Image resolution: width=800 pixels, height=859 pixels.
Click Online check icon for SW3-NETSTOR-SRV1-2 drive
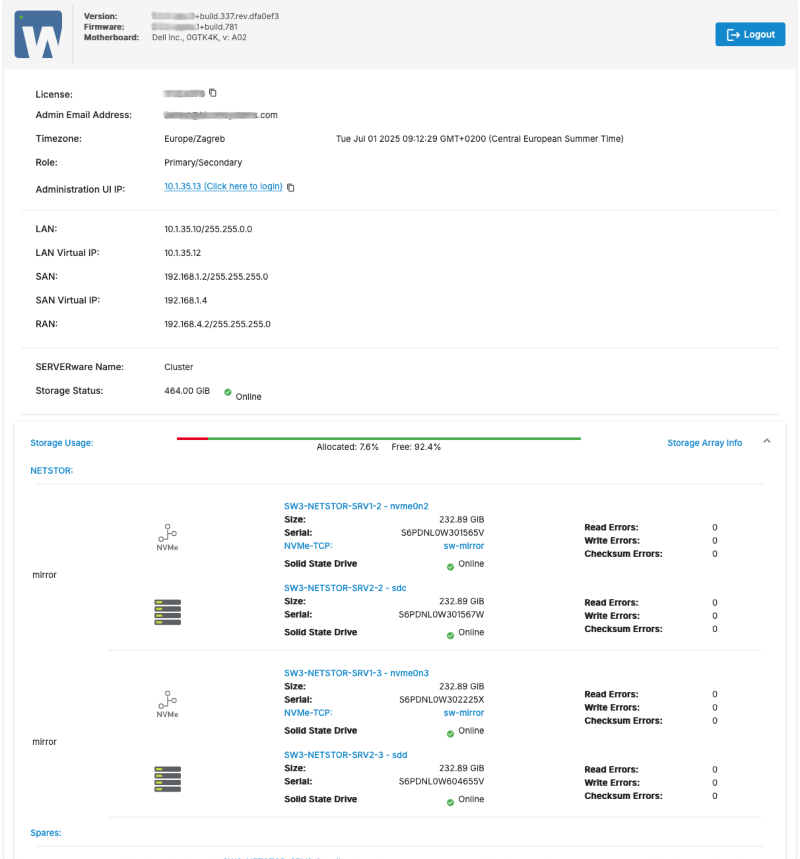coord(451,566)
